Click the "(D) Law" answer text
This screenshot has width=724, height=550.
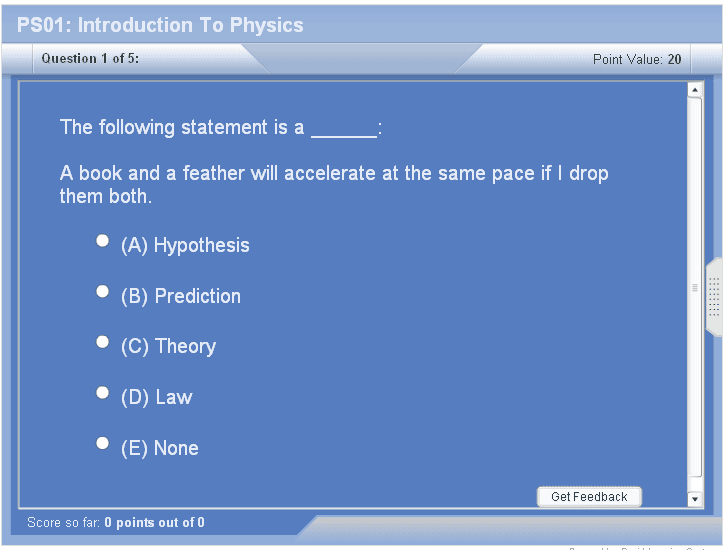click(156, 398)
